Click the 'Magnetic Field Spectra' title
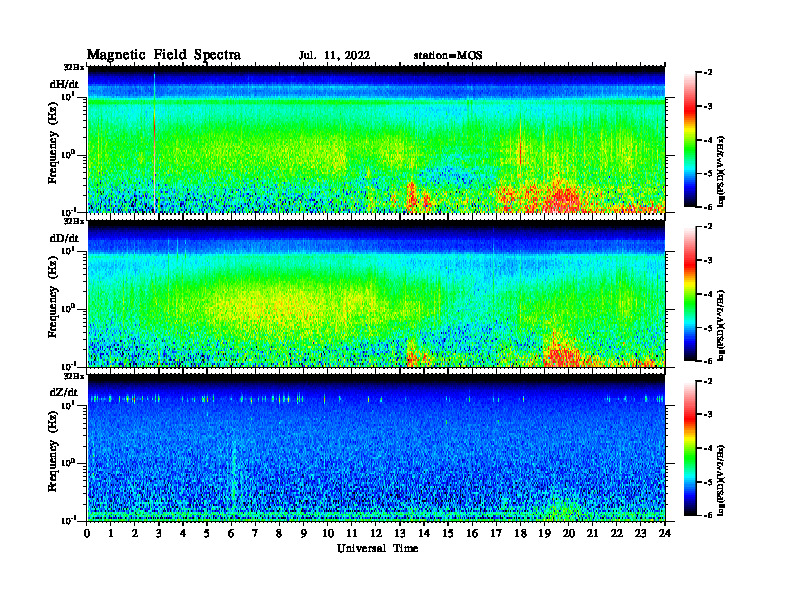792x612 pixels. pyautogui.click(x=164, y=55)
